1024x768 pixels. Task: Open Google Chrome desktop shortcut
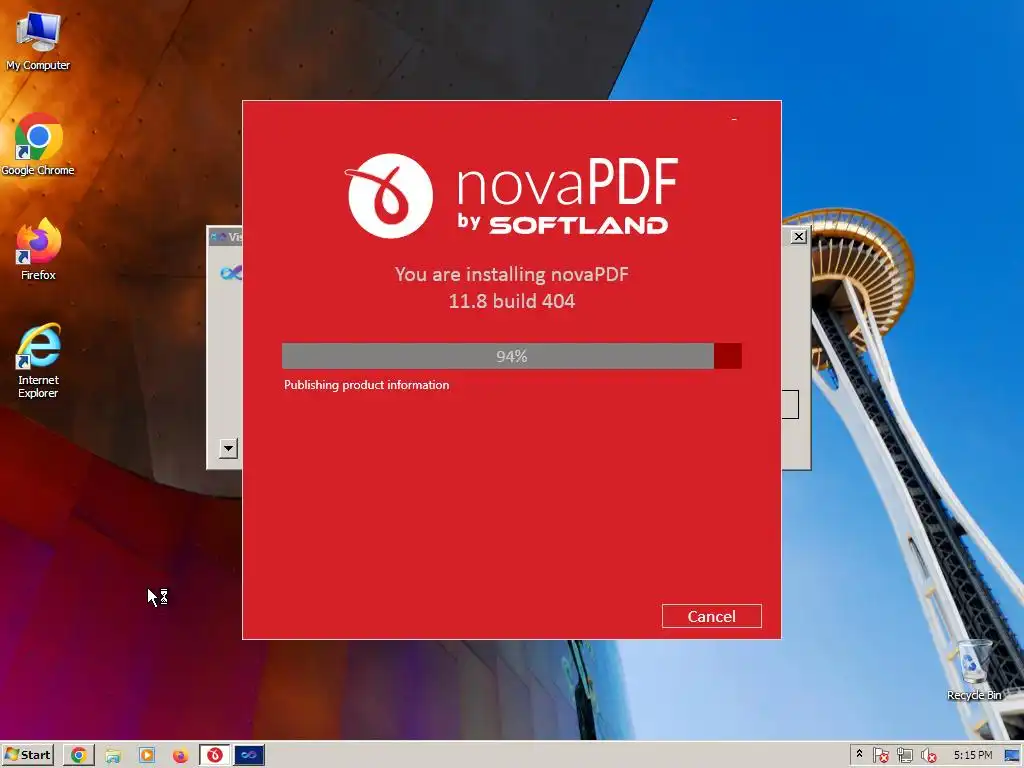[x=38, y=145]
